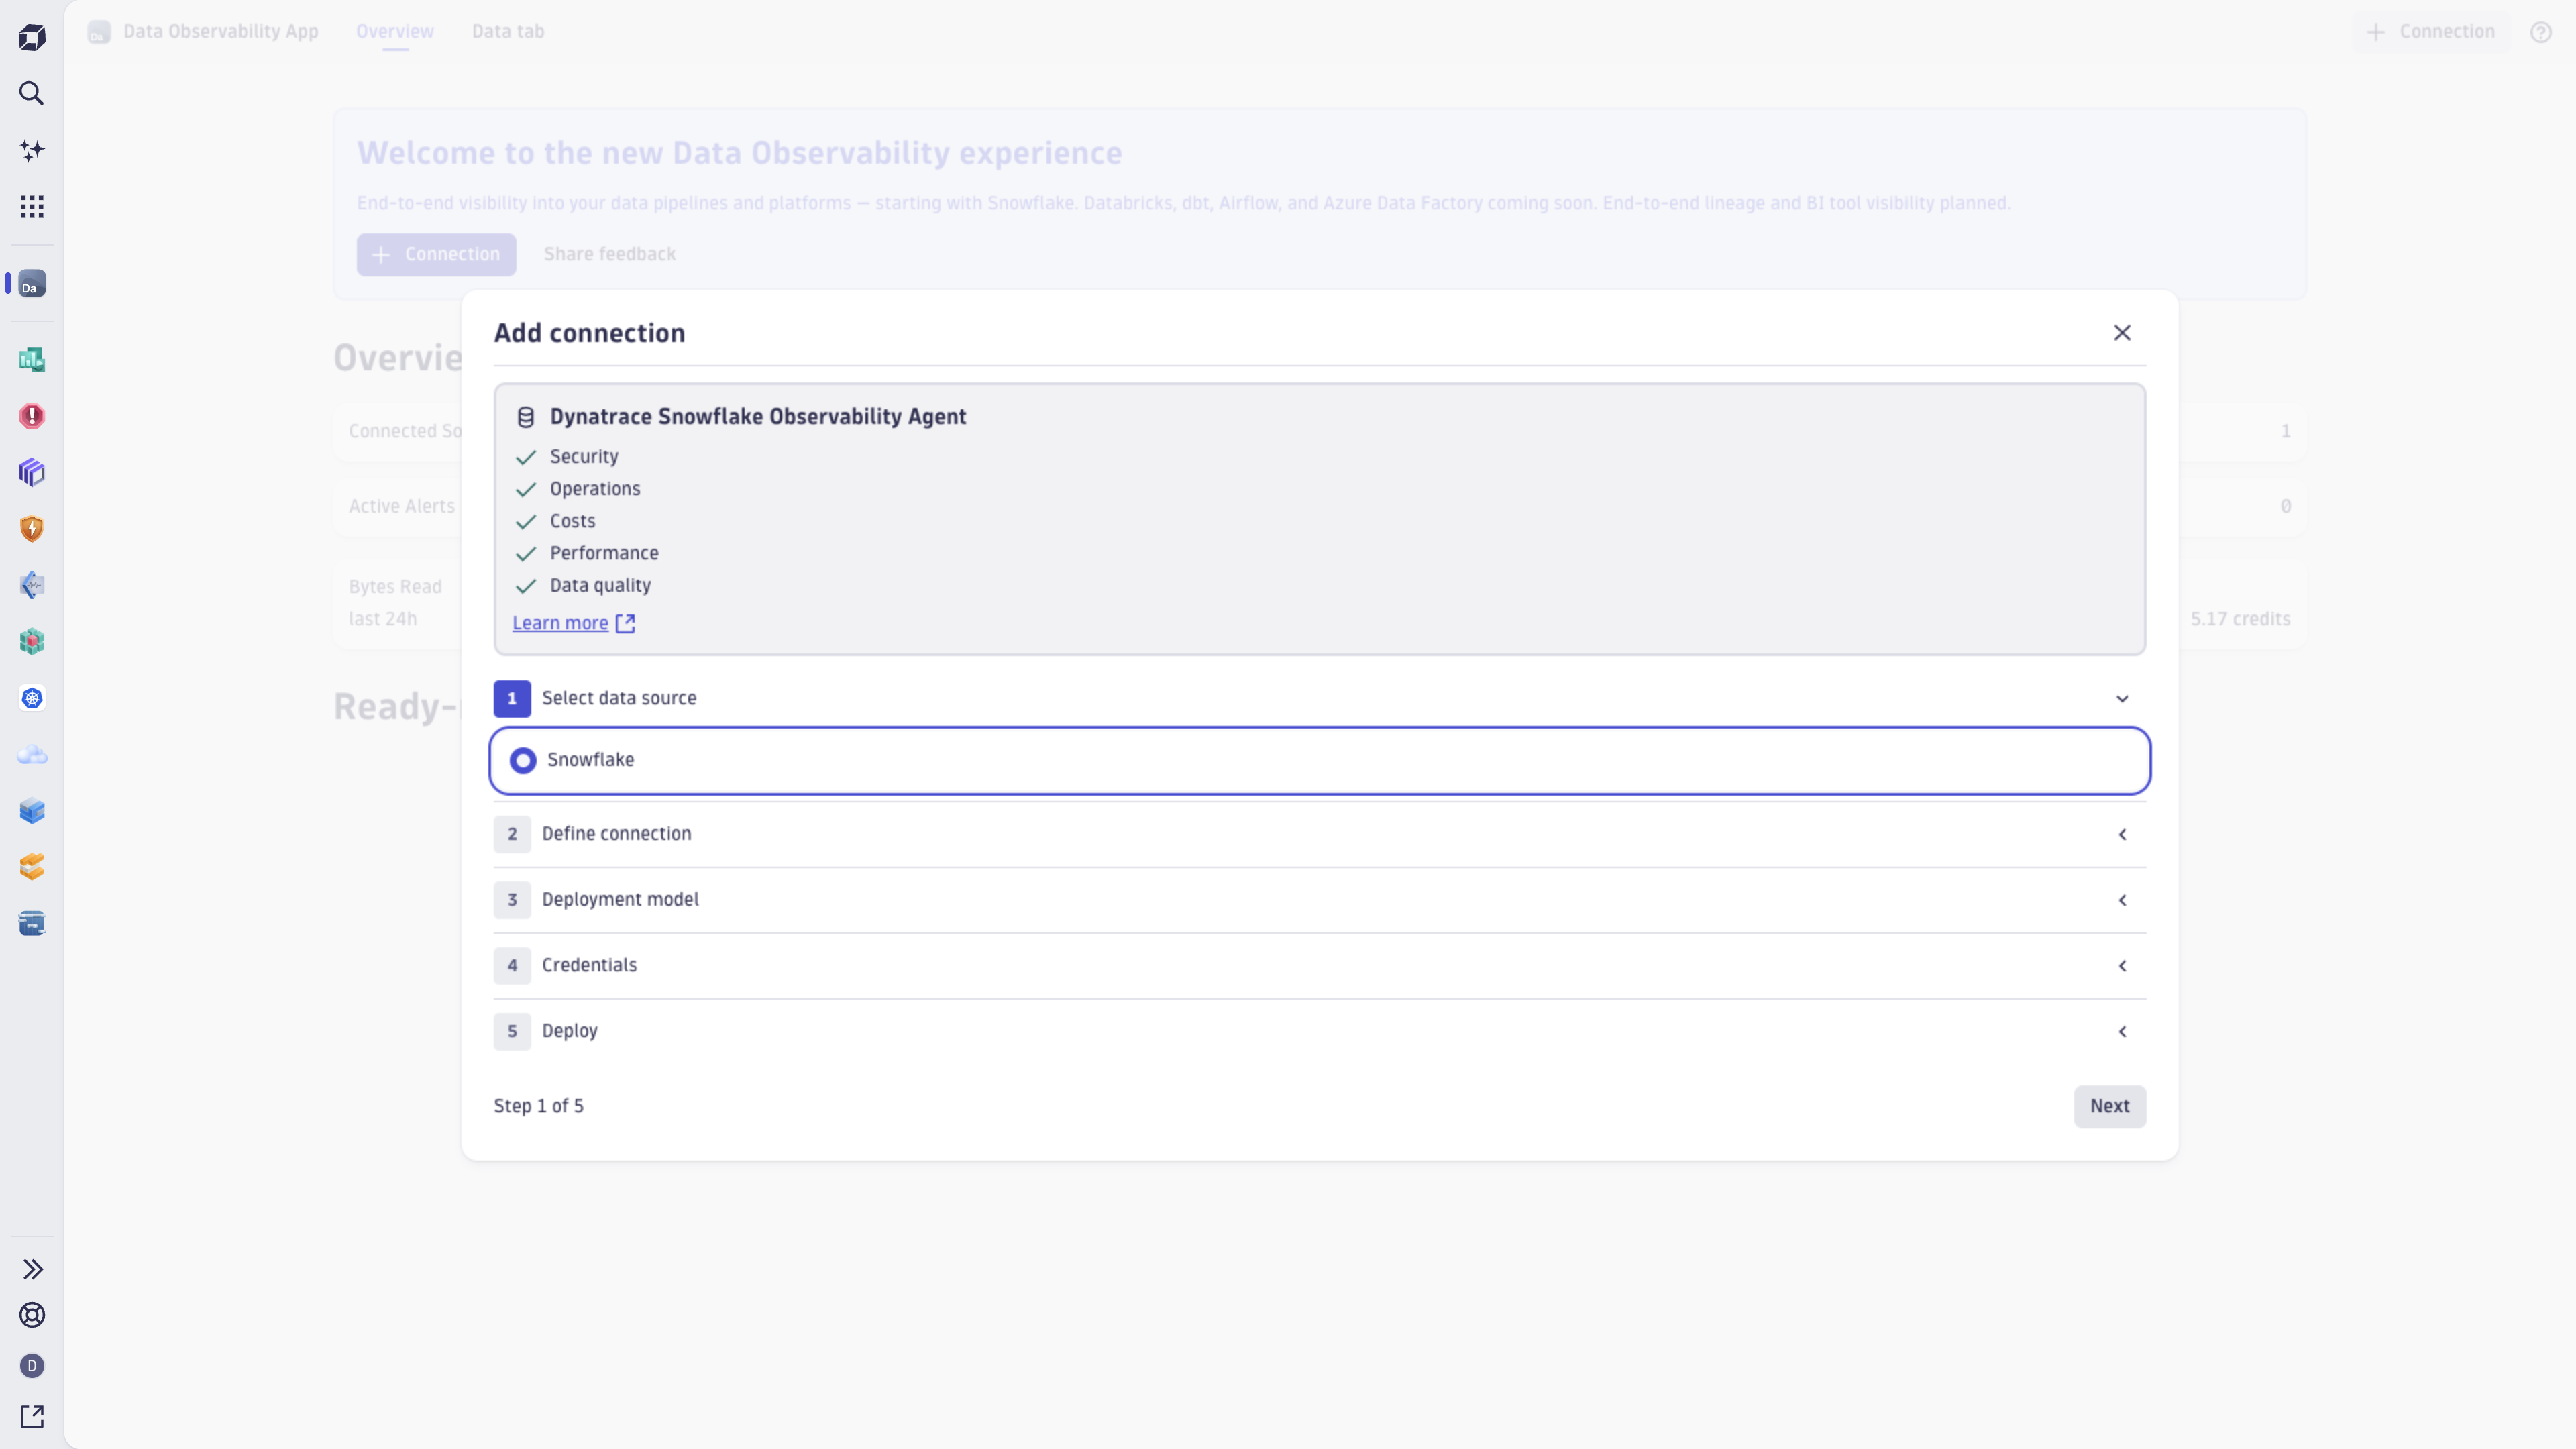The image size is (2576, 1449).
Task: Open the AI sparkle assistant icon
Action: 32,150
